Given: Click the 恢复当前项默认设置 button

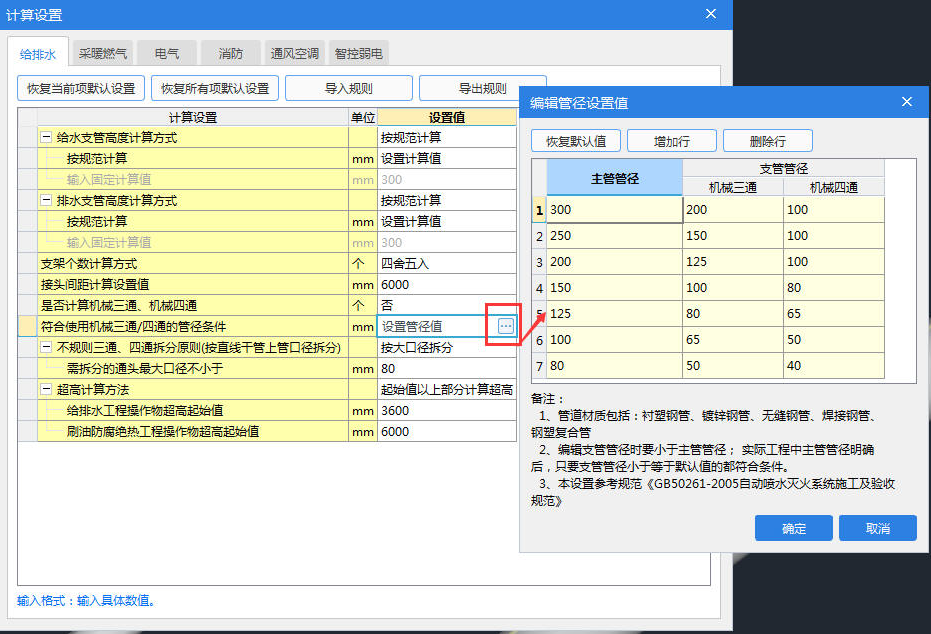Looking at the screenshot, I should point(81,88).
